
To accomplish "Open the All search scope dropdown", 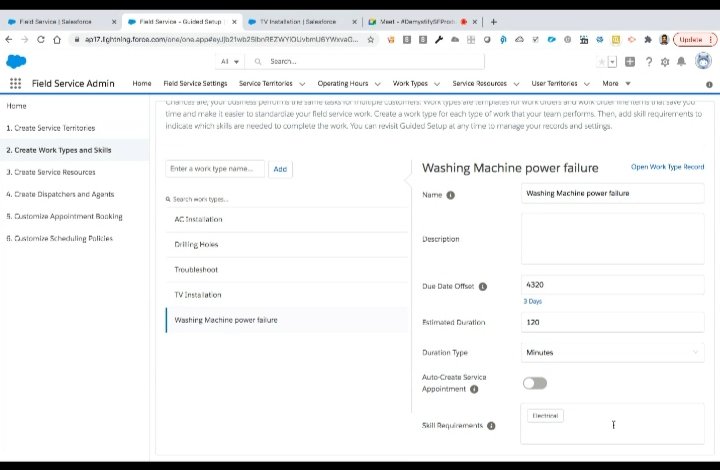I will [x=230, y=62].
